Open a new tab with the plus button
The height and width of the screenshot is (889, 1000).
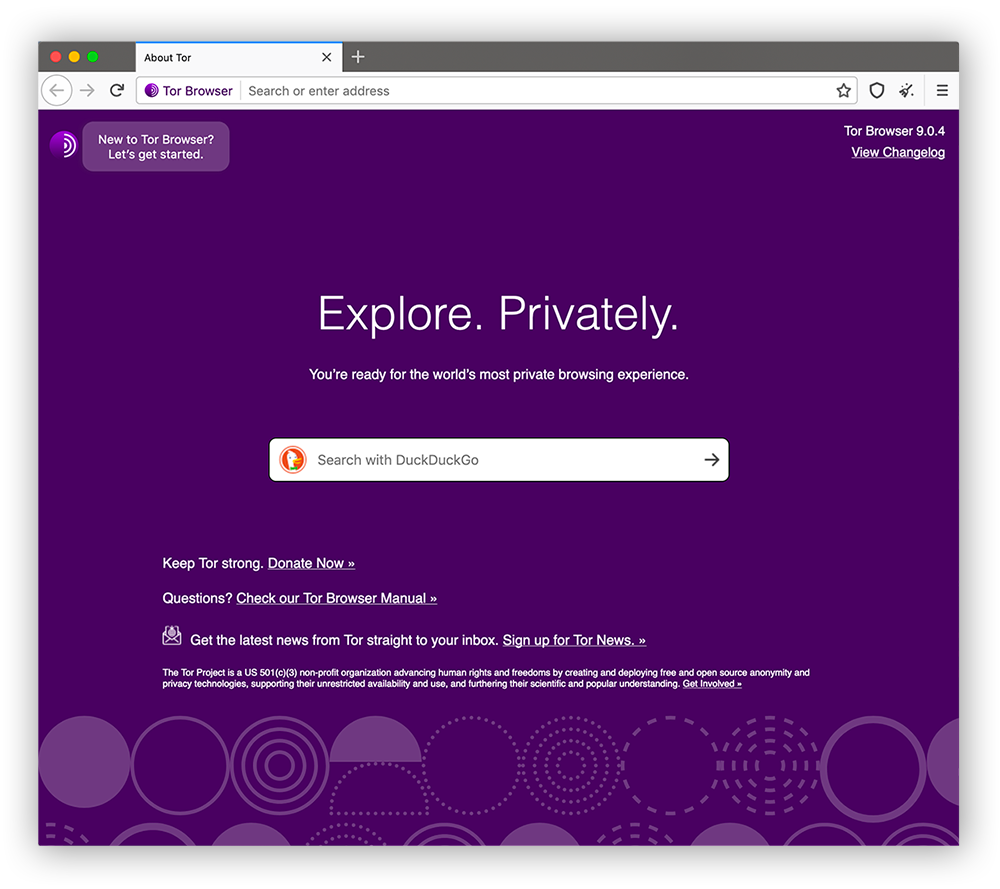pyautogui.click(x=358, y=57)
